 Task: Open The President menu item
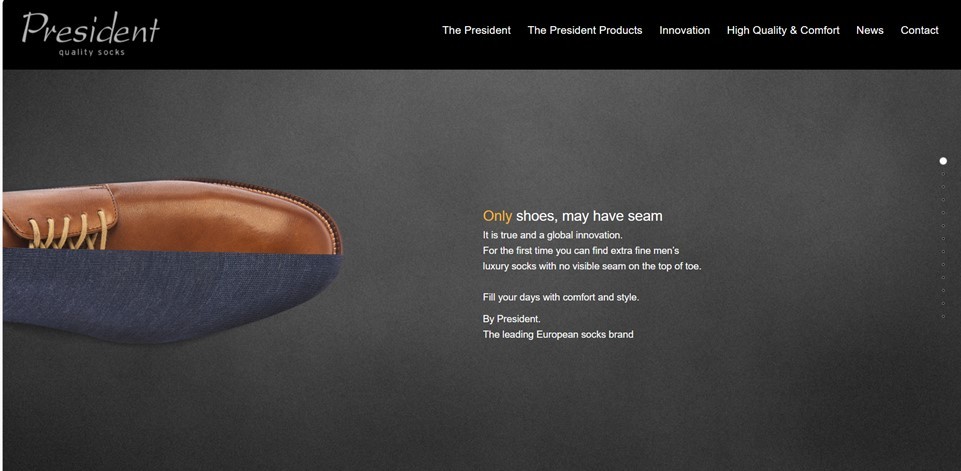(476, 30)
